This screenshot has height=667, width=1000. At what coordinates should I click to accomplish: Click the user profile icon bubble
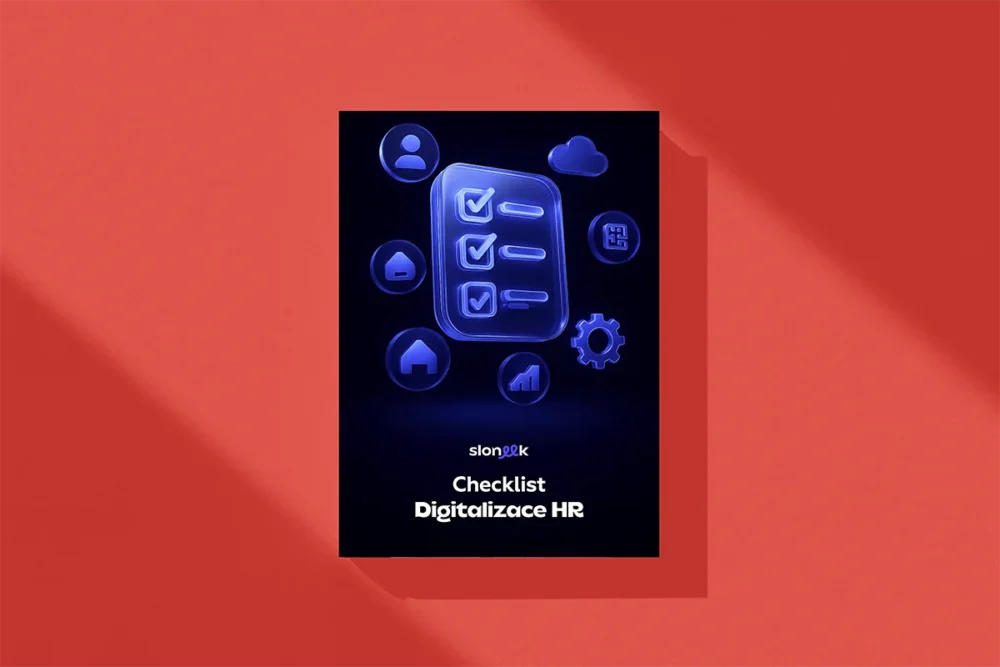pos(409,155)
